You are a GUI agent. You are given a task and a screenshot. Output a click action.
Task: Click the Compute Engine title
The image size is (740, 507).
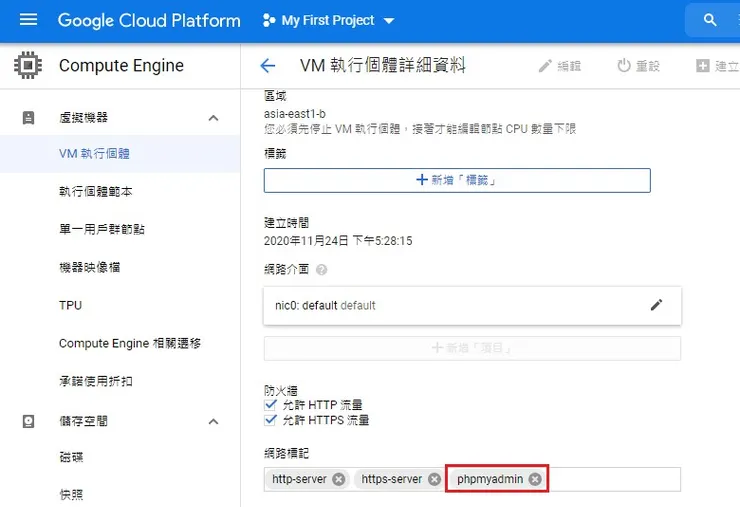tap(121, 65)
